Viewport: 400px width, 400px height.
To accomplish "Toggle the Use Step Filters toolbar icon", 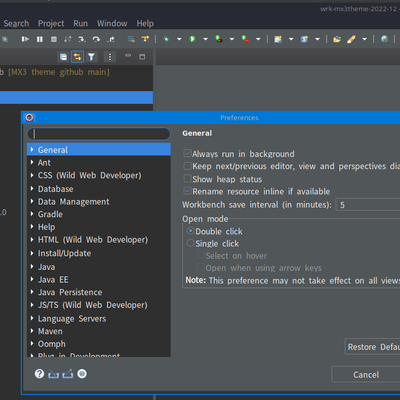I will pos(145,39).
